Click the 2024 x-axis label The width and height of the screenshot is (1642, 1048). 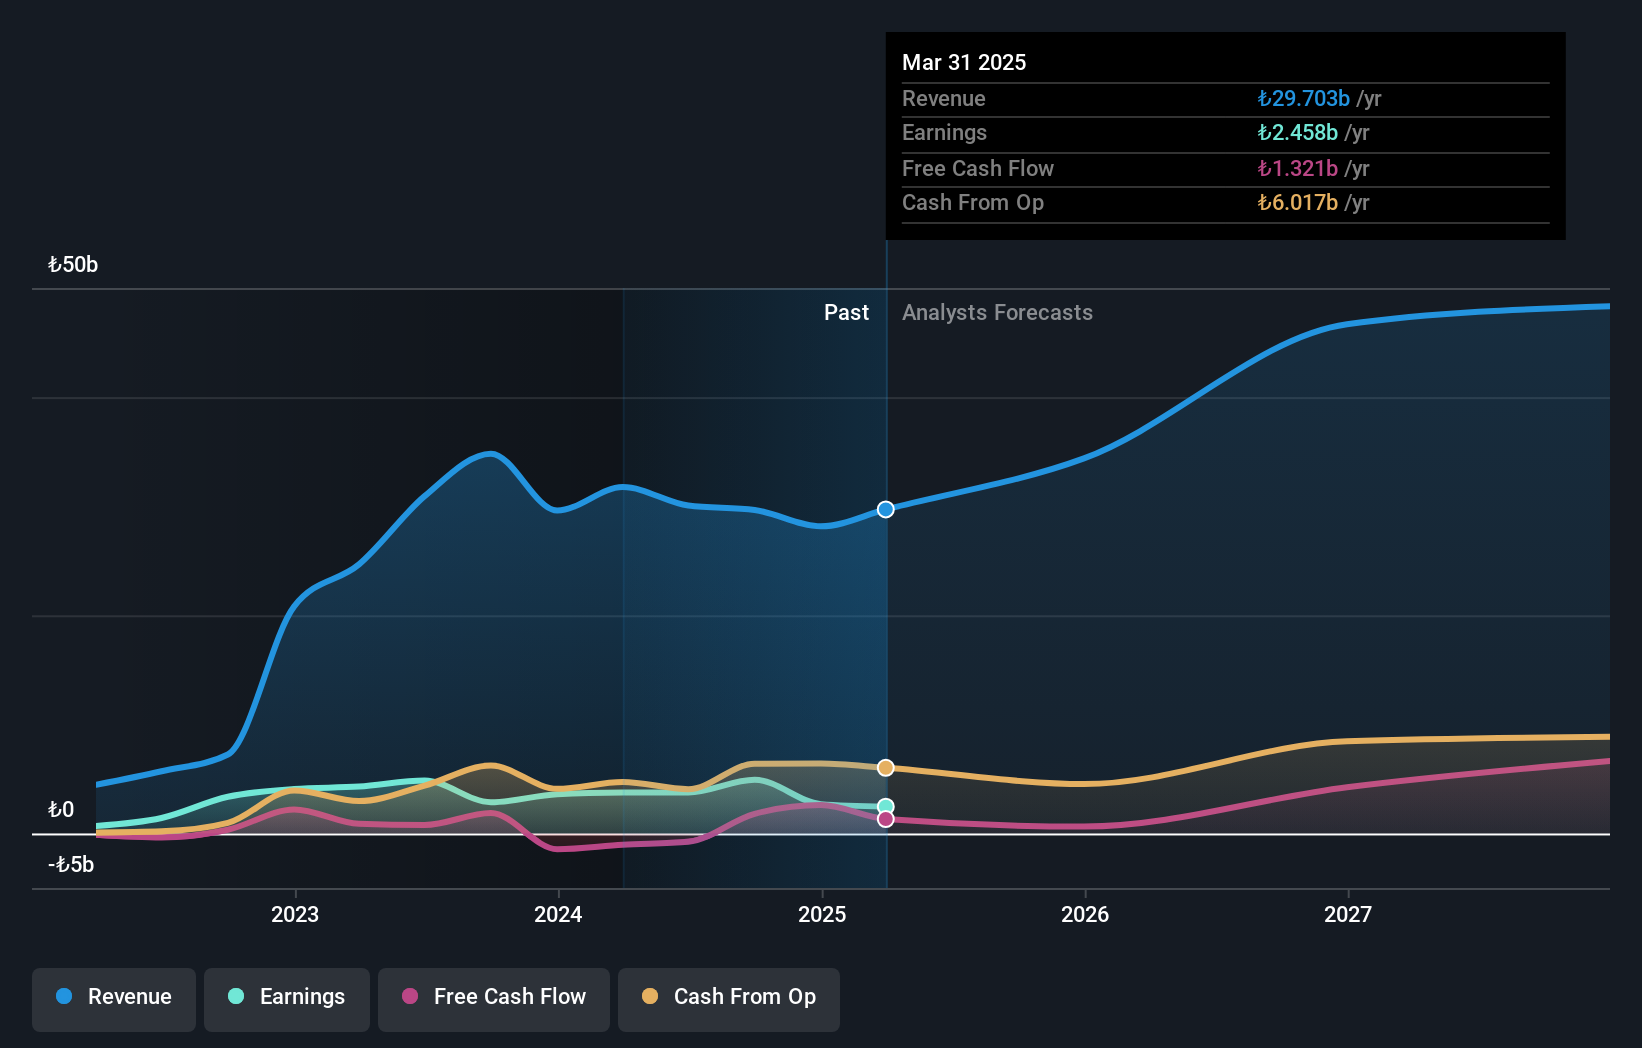pos(558,914)
